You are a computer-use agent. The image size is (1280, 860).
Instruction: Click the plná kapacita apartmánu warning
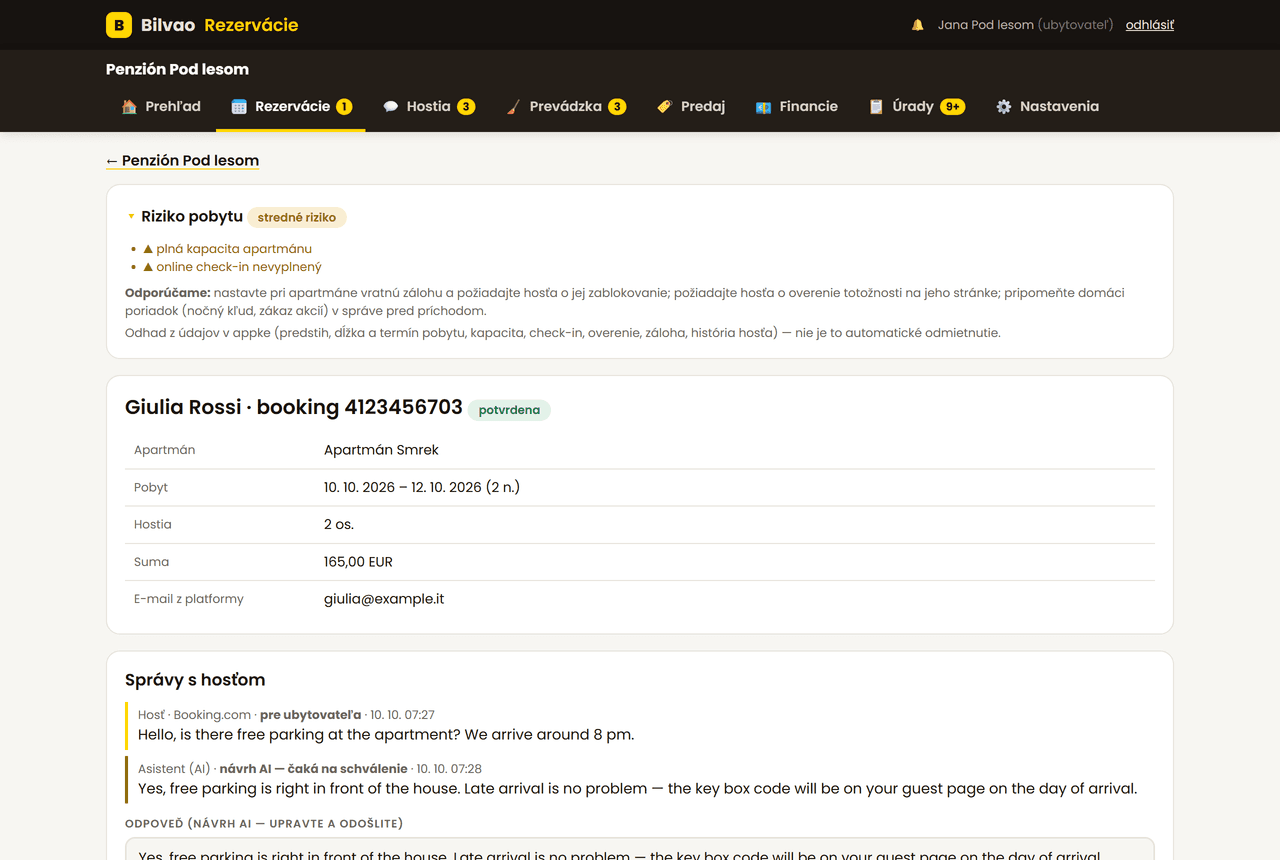pyautogui.click(x=228, y=248)
